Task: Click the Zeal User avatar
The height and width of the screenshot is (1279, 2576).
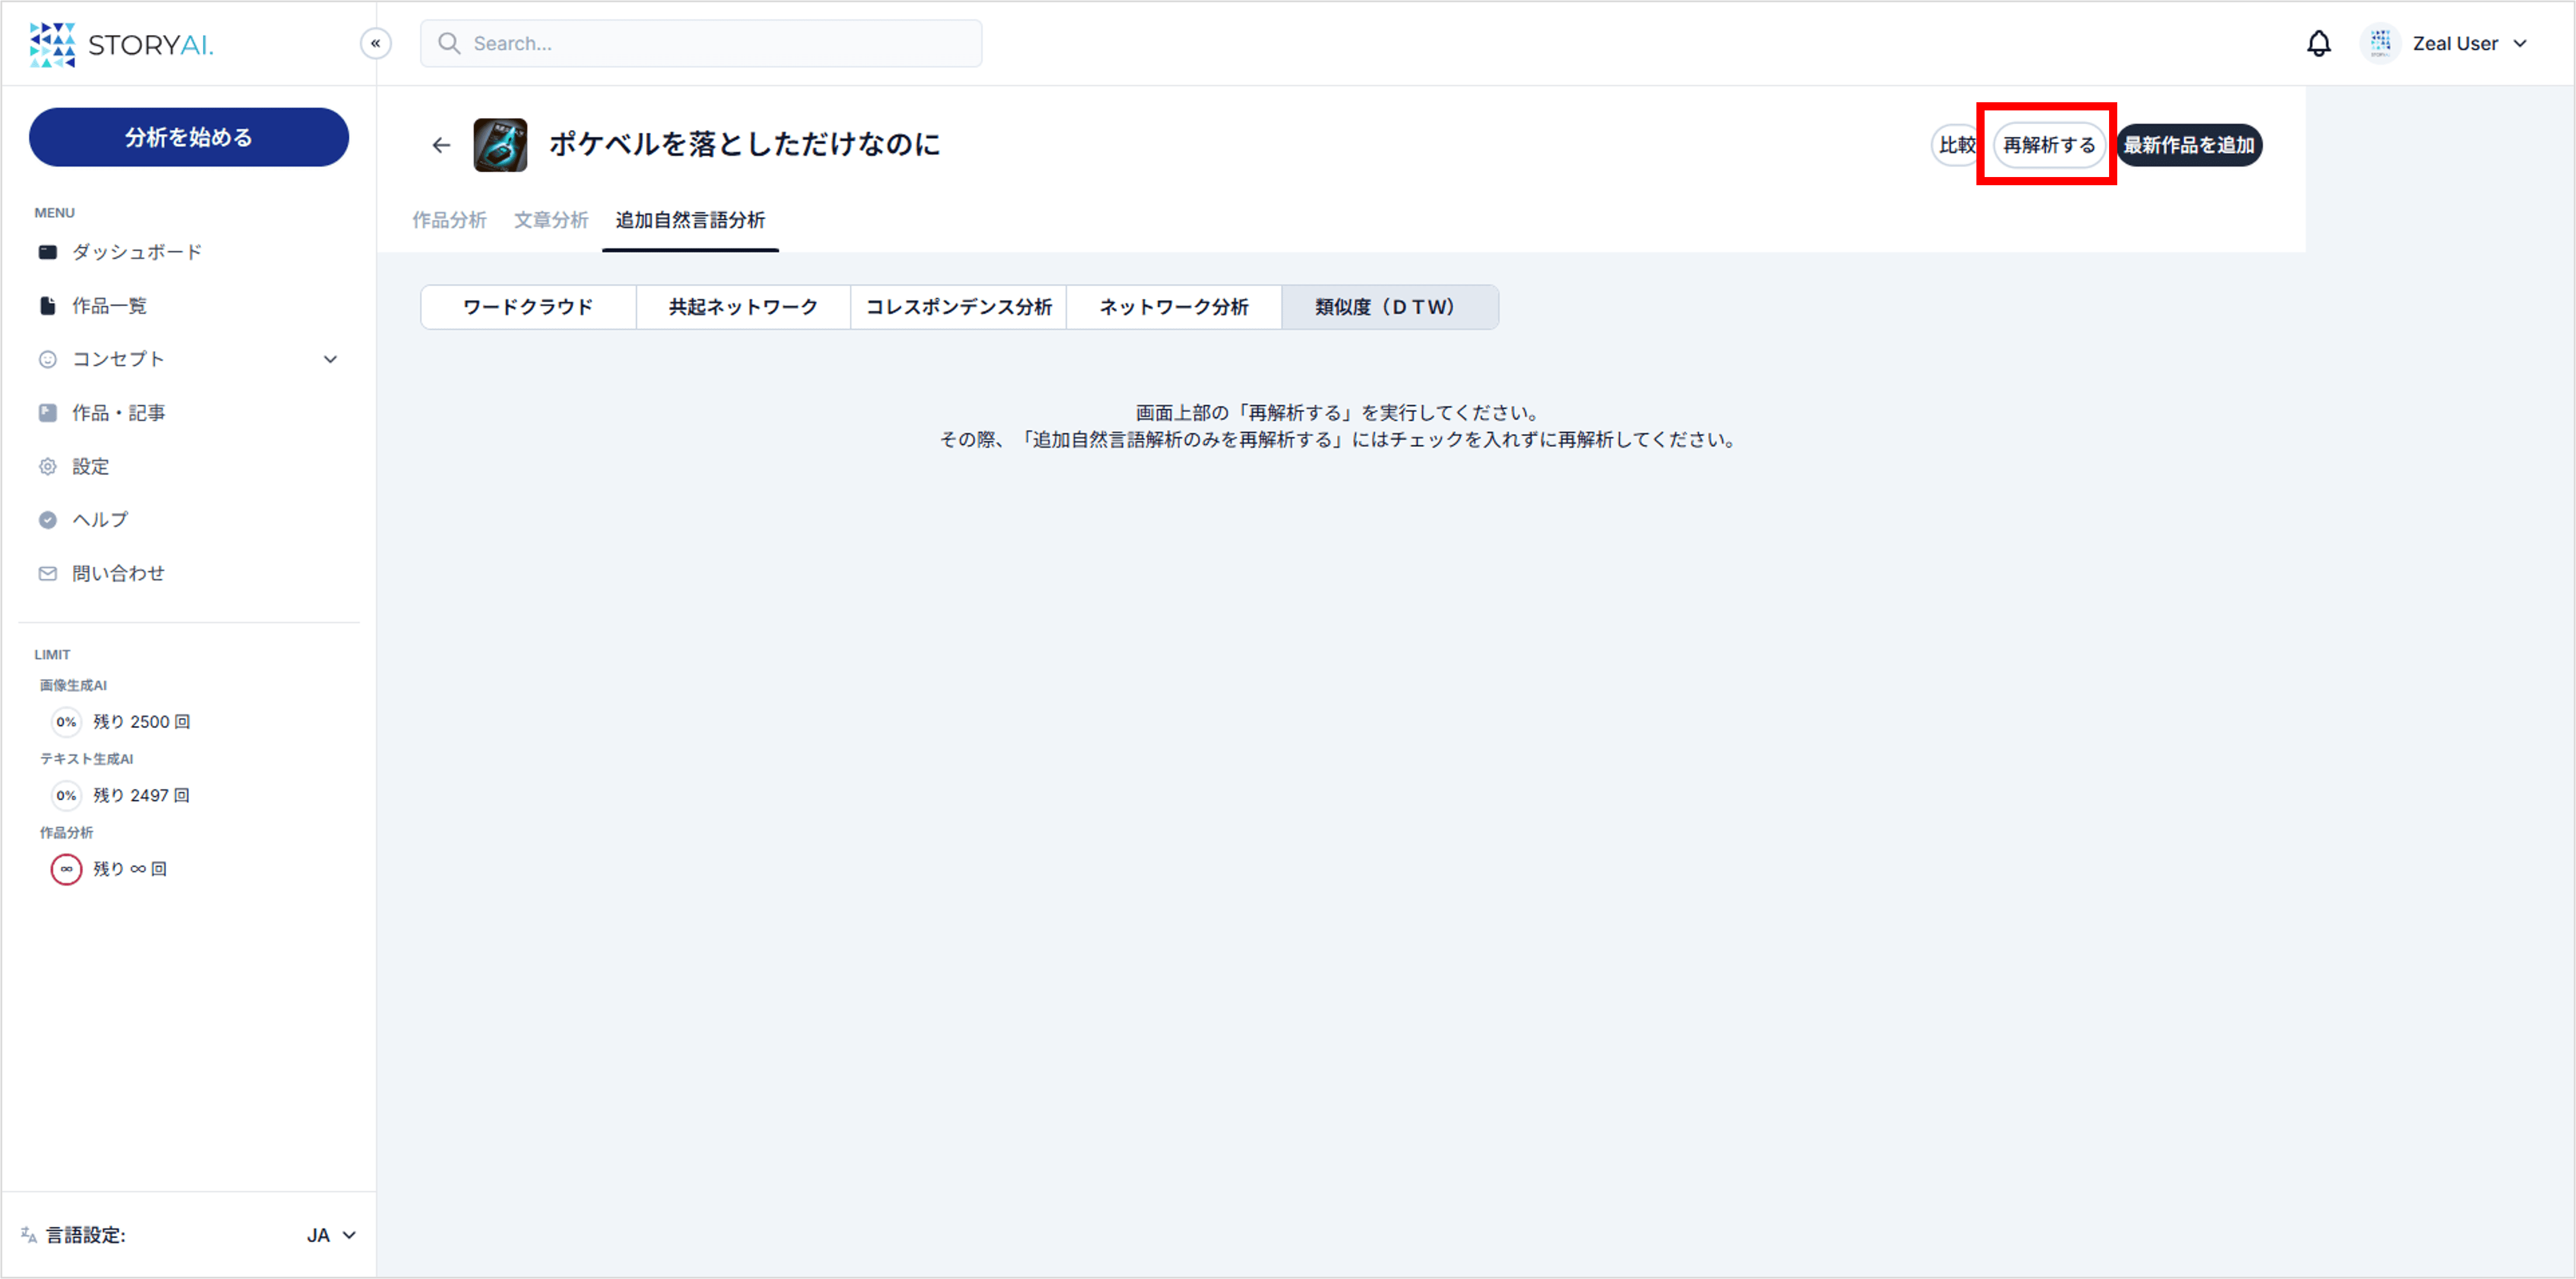Action: 2380,43
